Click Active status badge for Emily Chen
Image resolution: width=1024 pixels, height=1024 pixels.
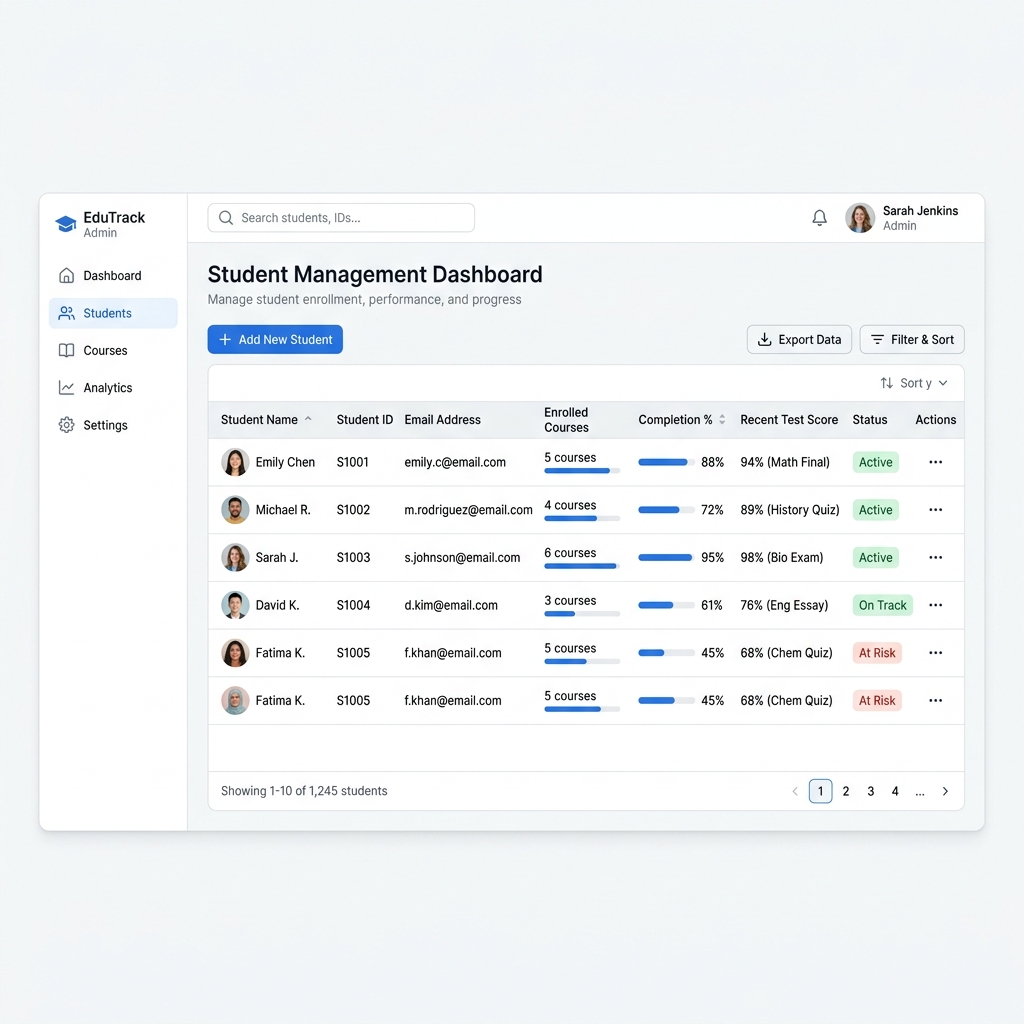click(x=876, y=462)
